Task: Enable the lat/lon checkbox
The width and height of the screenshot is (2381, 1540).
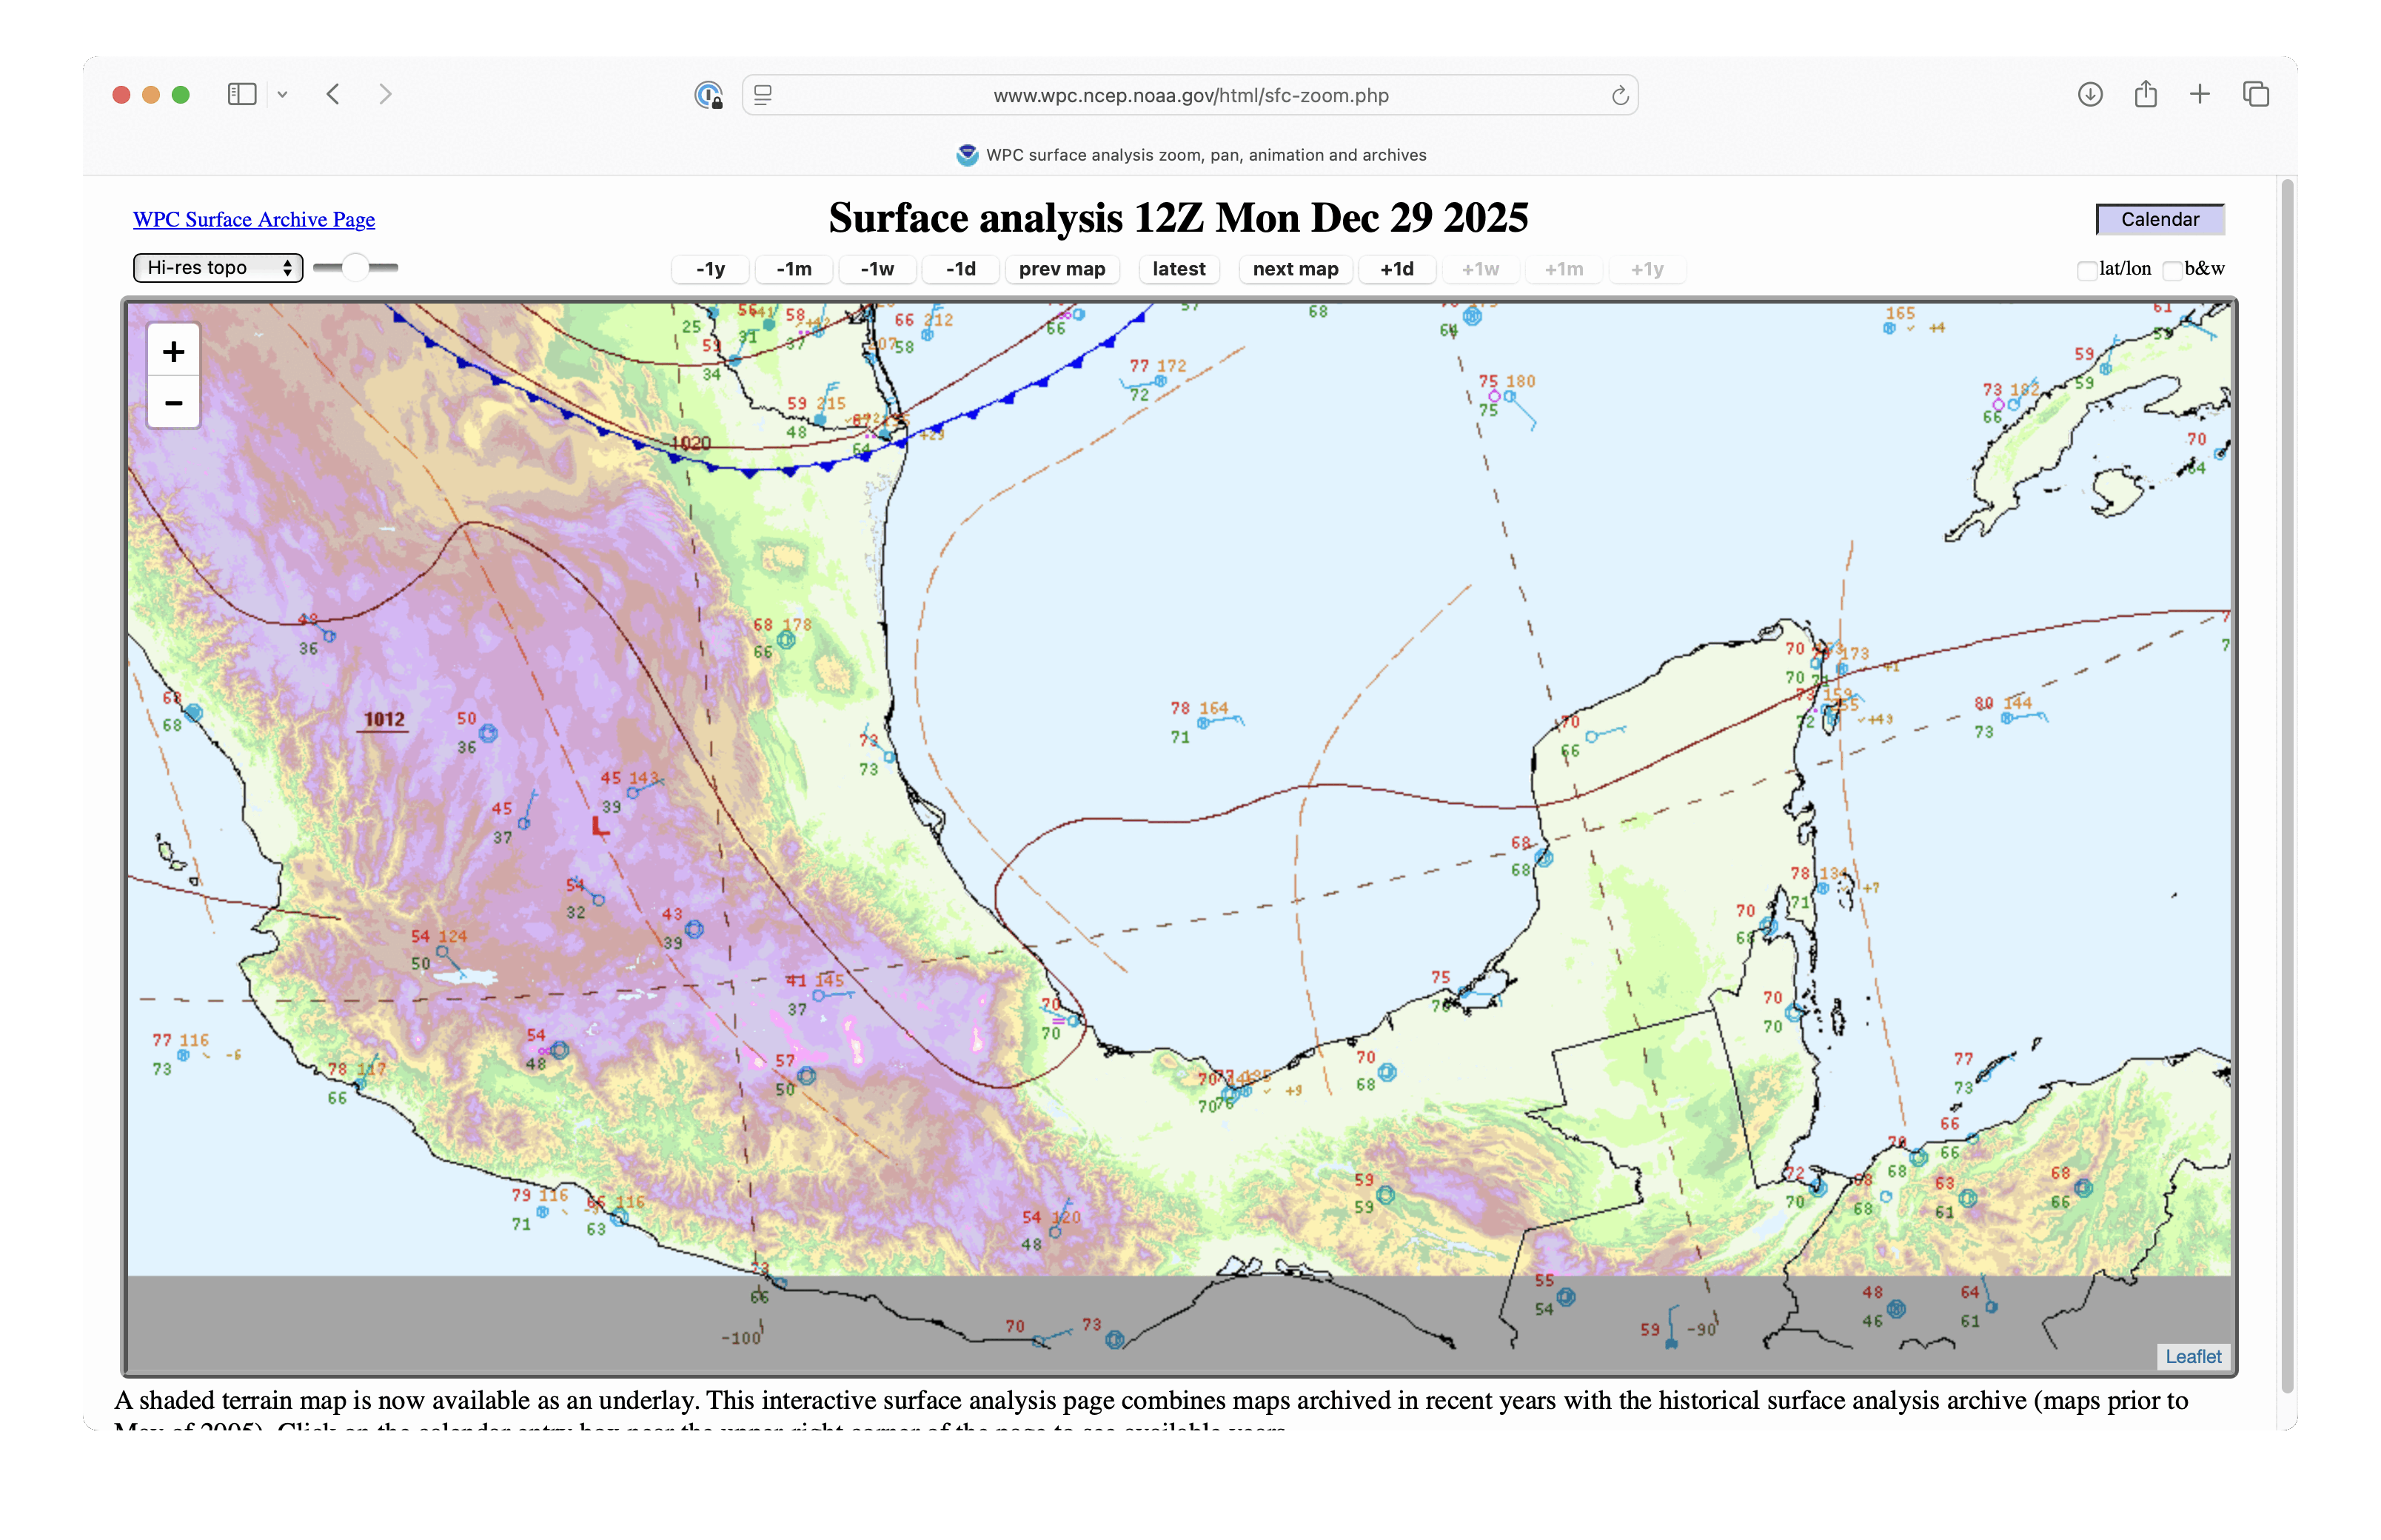Action: [x=2086, y=270]
